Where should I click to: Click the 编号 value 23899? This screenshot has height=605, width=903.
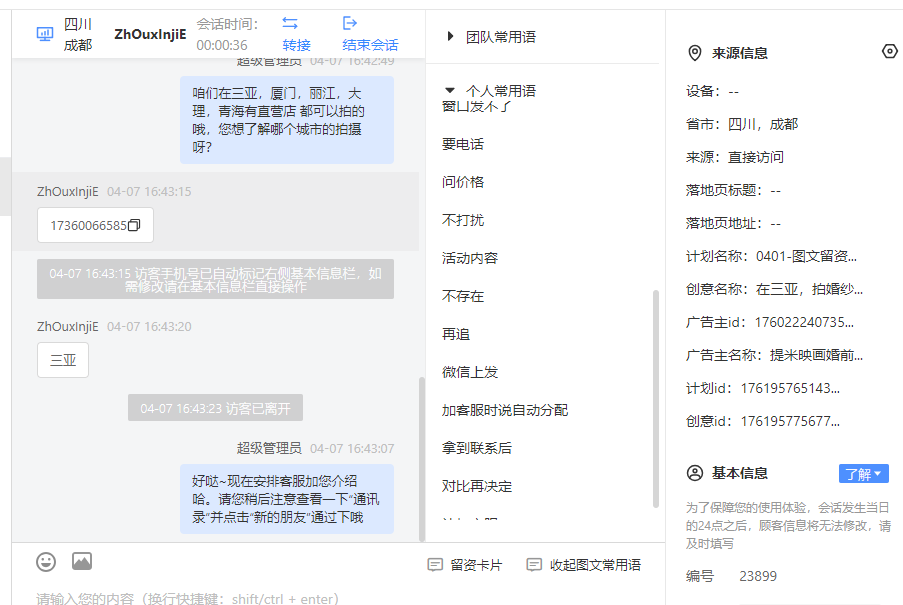758,576
